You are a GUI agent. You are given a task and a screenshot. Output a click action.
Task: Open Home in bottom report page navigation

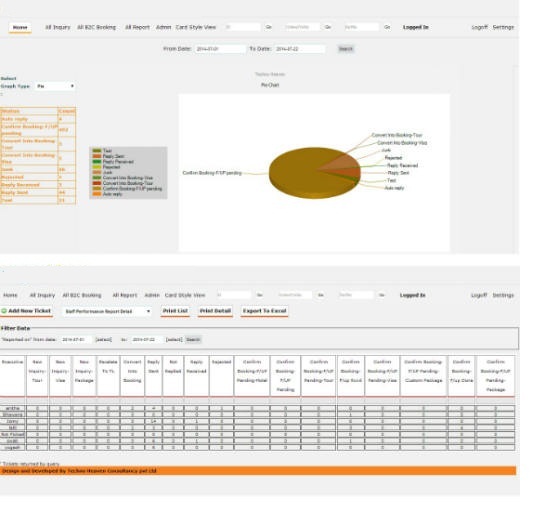[10, 295]
